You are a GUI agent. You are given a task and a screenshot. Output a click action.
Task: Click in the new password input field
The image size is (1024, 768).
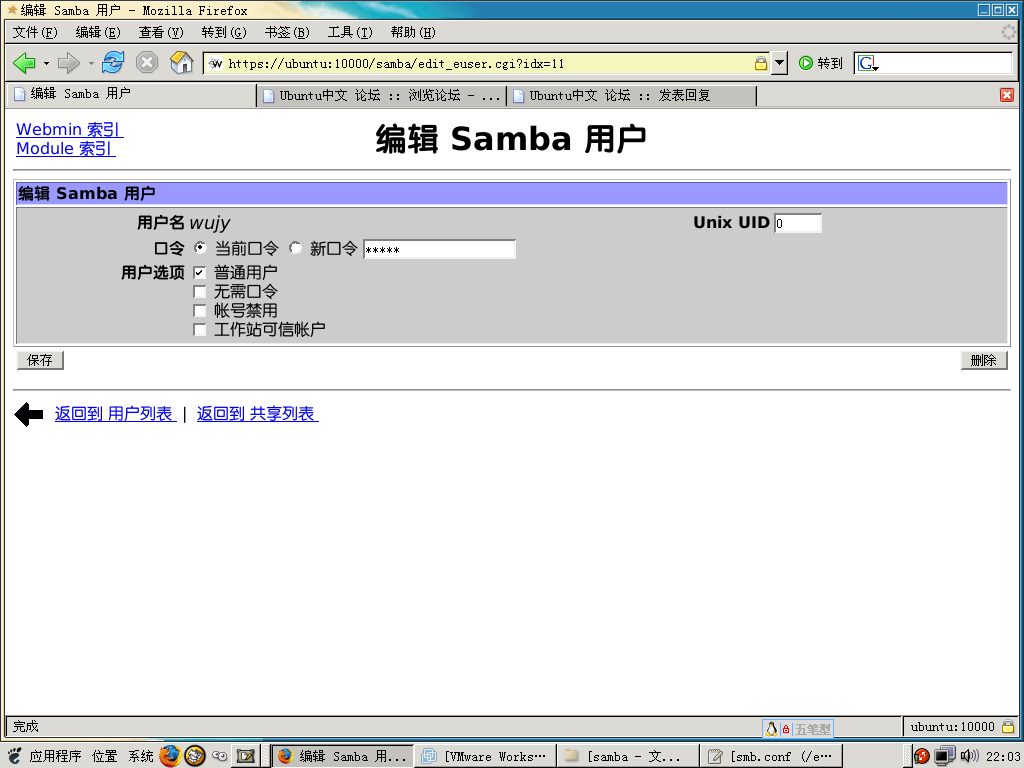[x=440, y=249]
